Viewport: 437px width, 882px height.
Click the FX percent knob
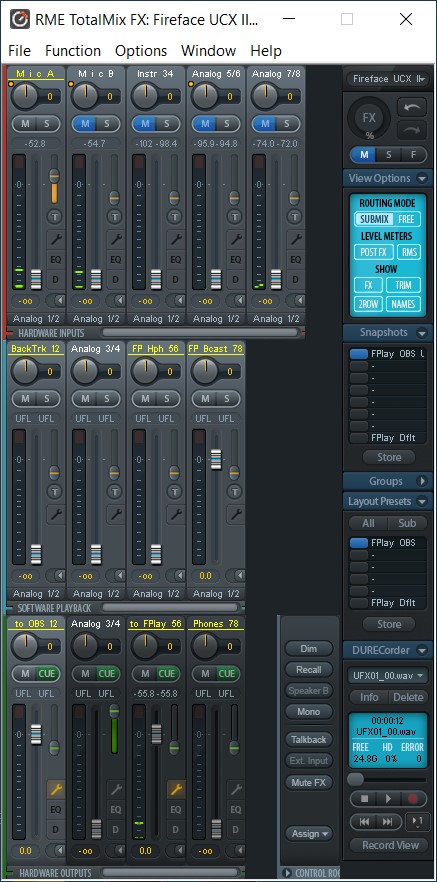[x=368, y=118]
